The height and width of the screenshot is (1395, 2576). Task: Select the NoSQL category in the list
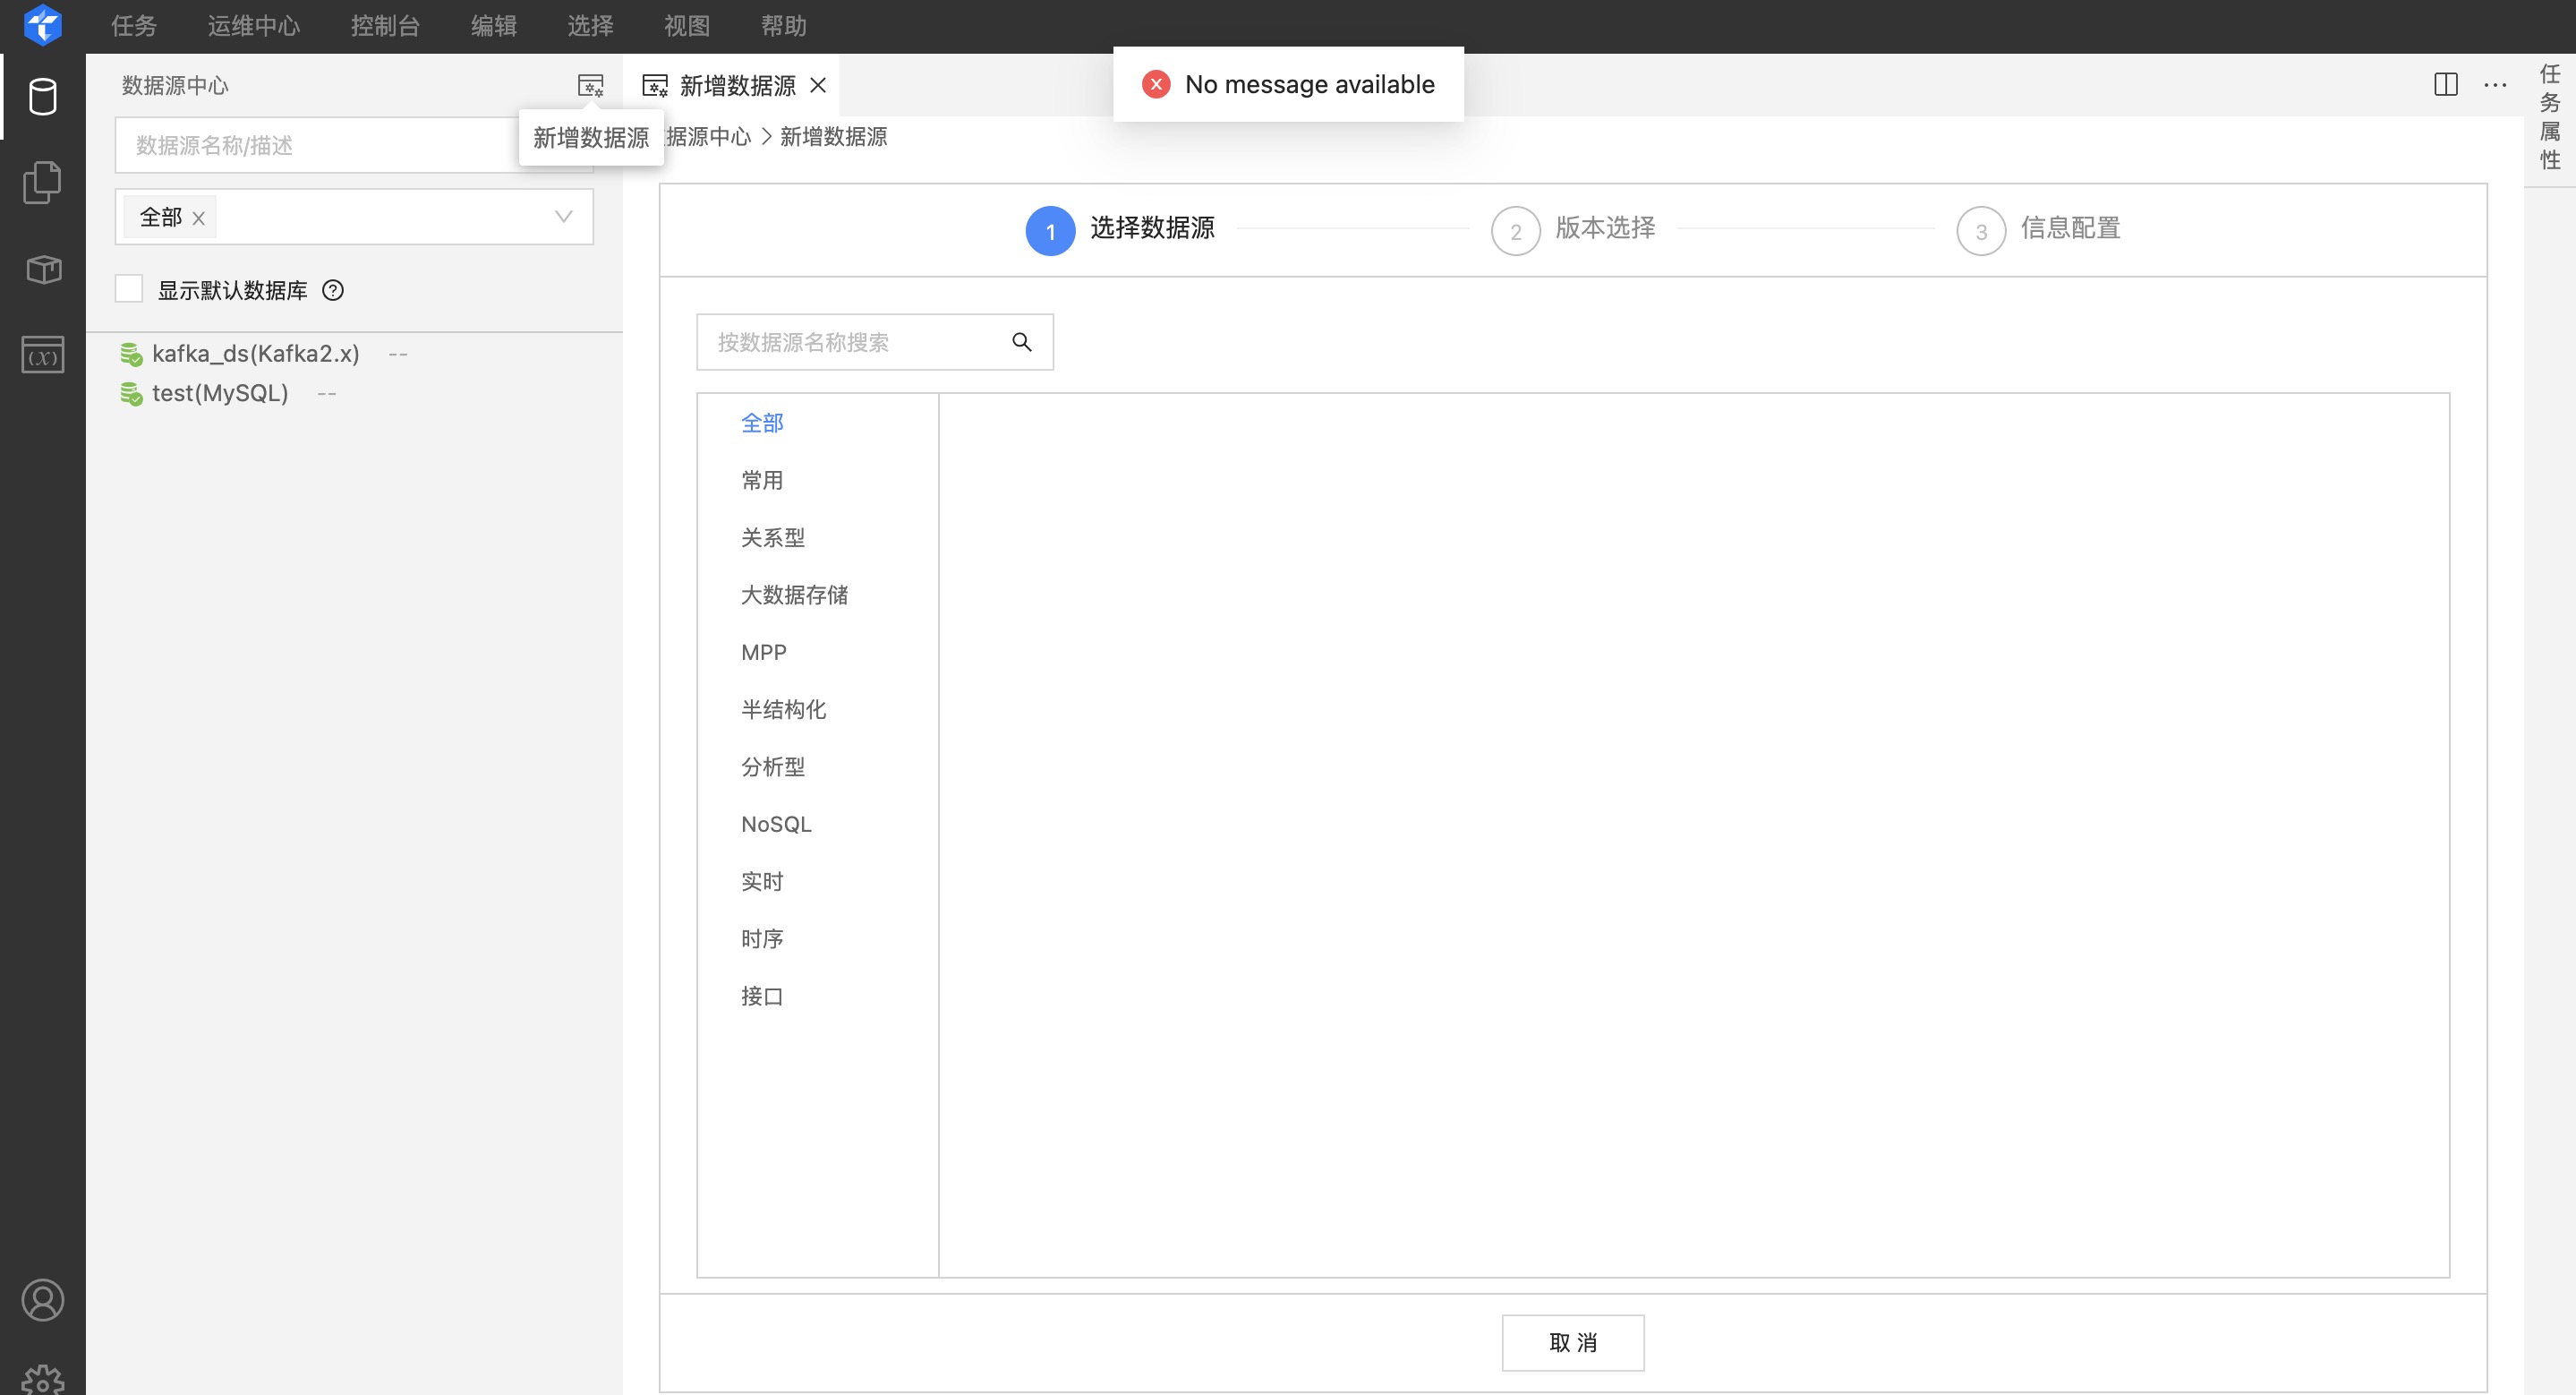click(777, 823)
